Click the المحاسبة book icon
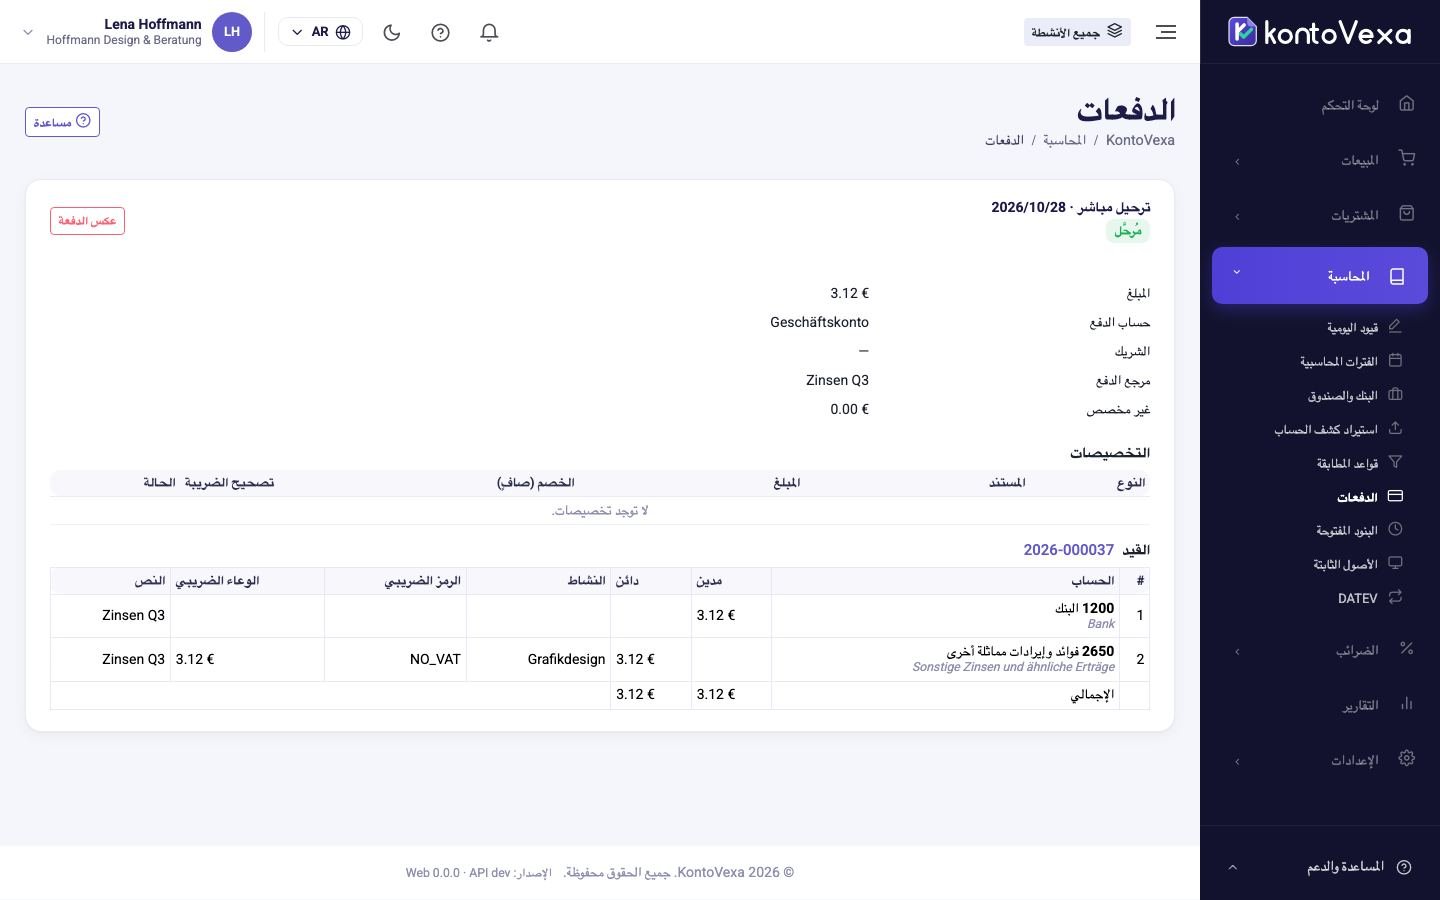This screenshot has height=900, width=1440. [x=1397, y=276]
